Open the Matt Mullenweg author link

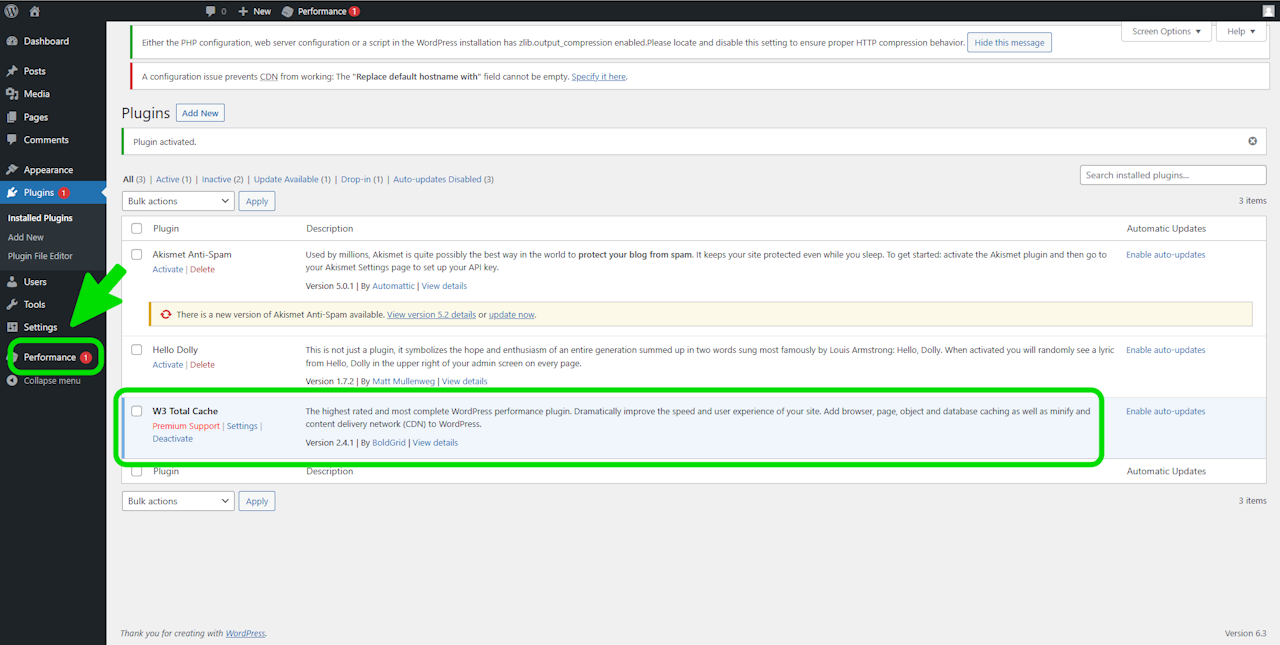point(403,381)
